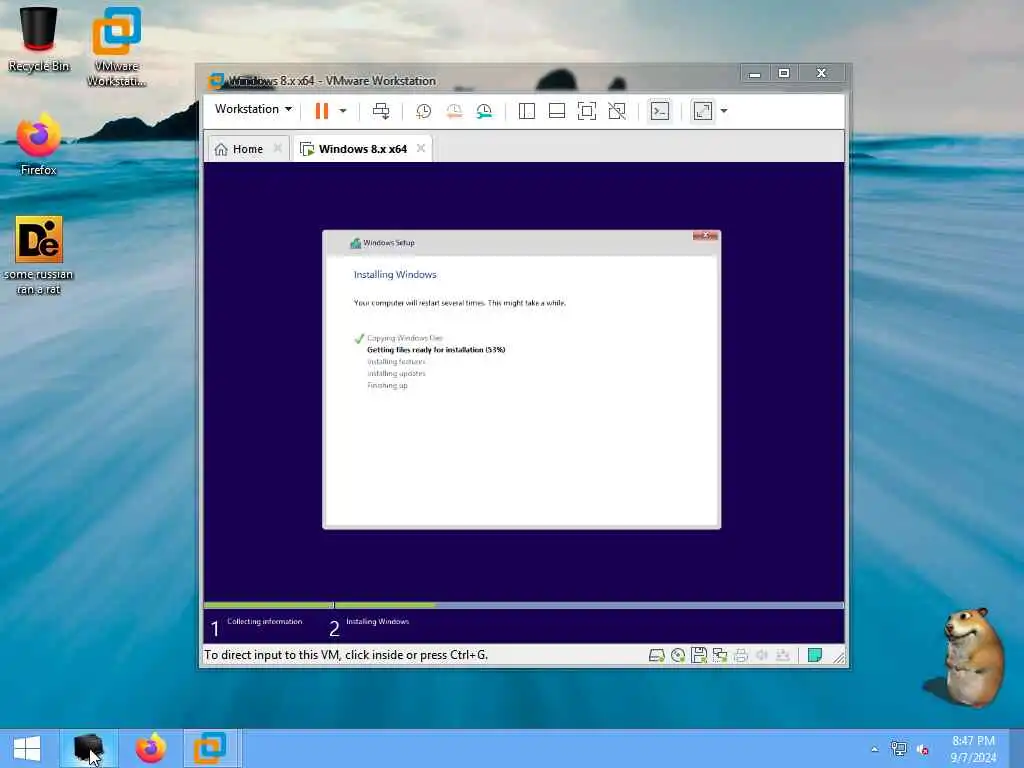
Task: Open the taskbar clock and date
Action: [x=973, y=749]
